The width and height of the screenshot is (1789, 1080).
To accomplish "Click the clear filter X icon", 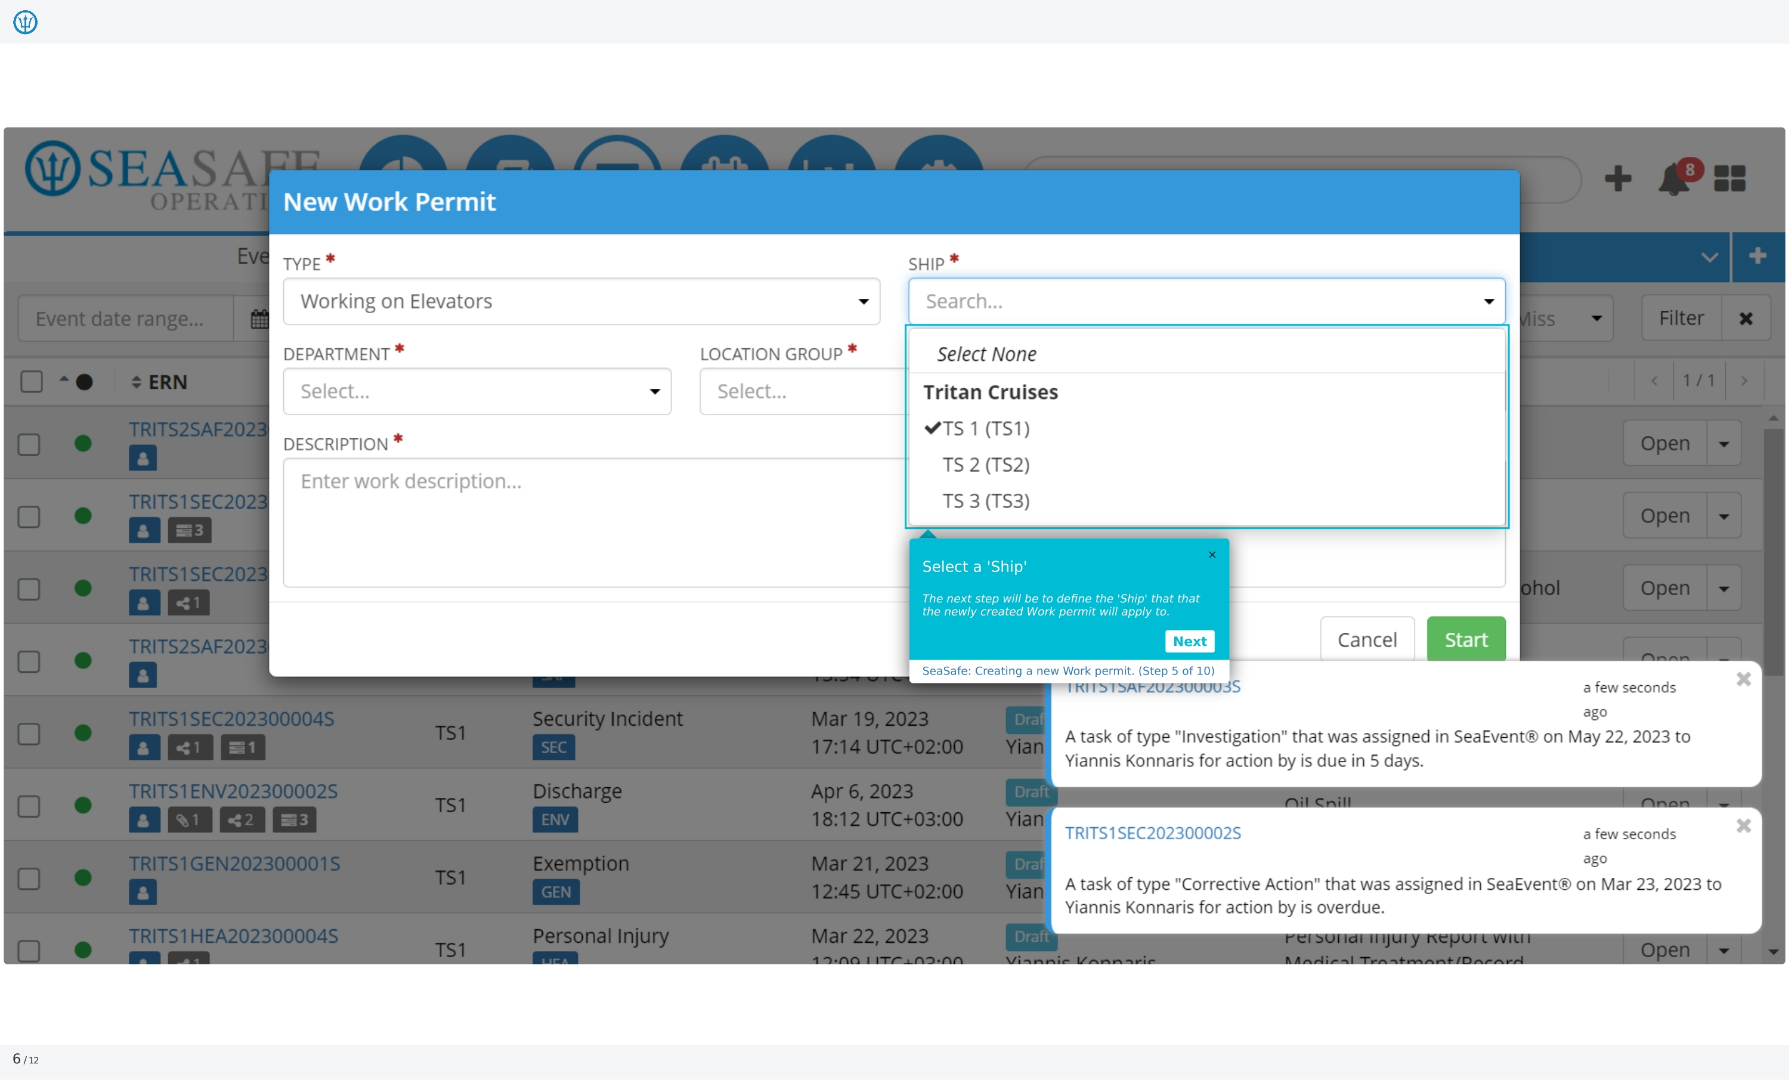I will coord(1746,318).
